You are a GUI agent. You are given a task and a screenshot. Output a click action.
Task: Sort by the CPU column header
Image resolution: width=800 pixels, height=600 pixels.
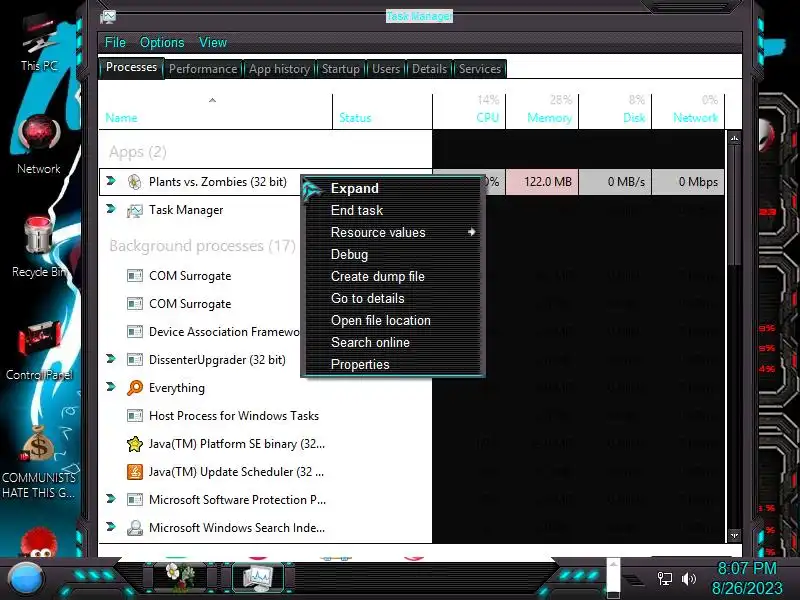tap(469, 111)
